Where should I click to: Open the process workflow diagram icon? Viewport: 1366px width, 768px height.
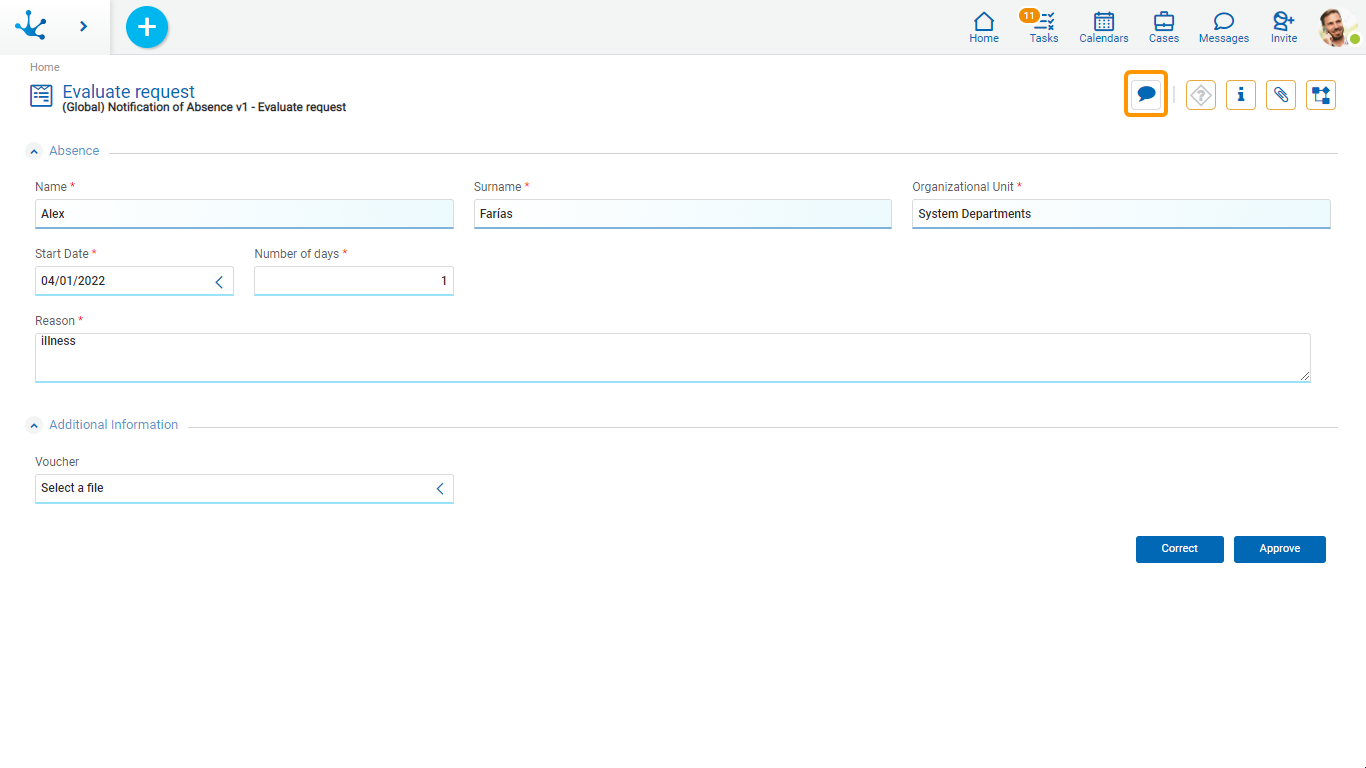coord(1320,95)
